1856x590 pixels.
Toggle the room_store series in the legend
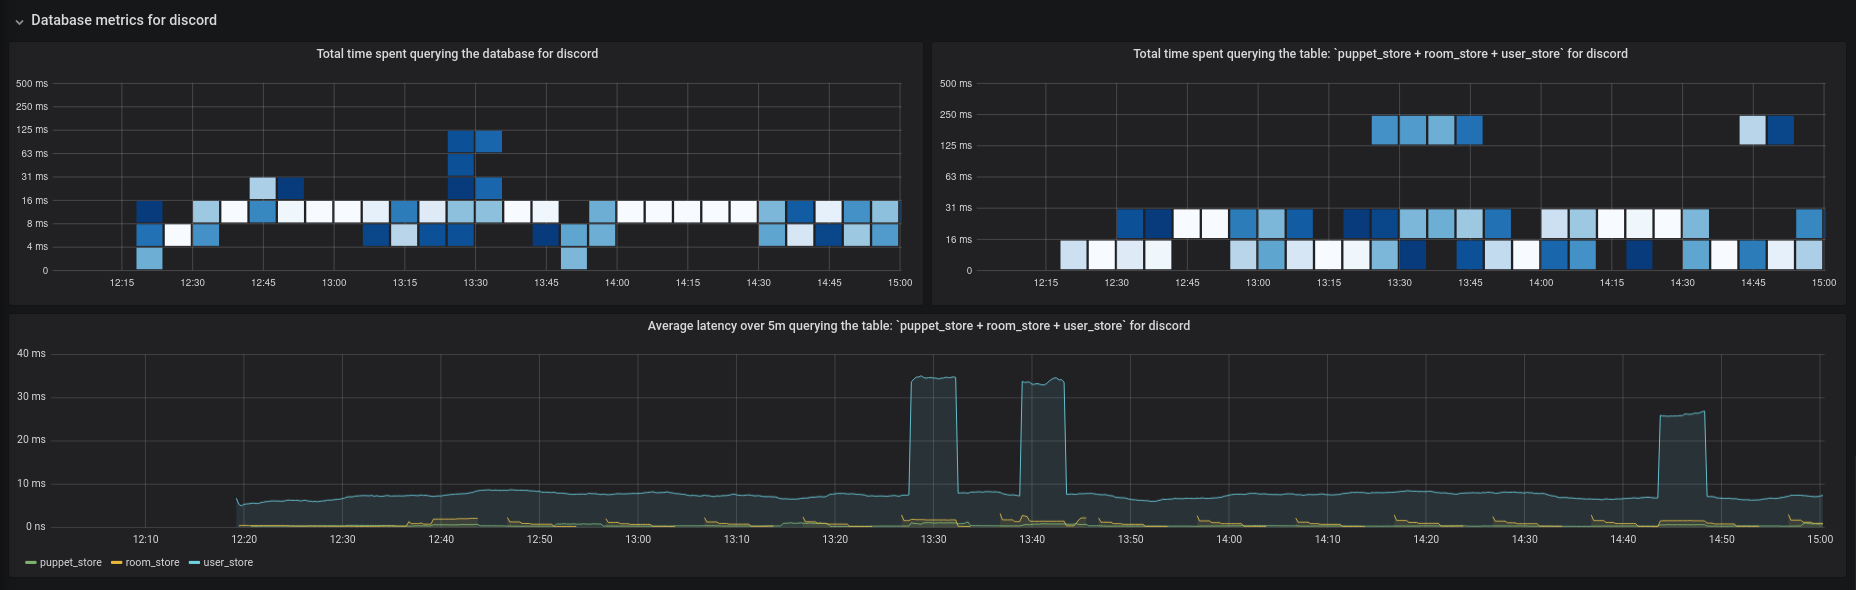(x=152, y=563)
